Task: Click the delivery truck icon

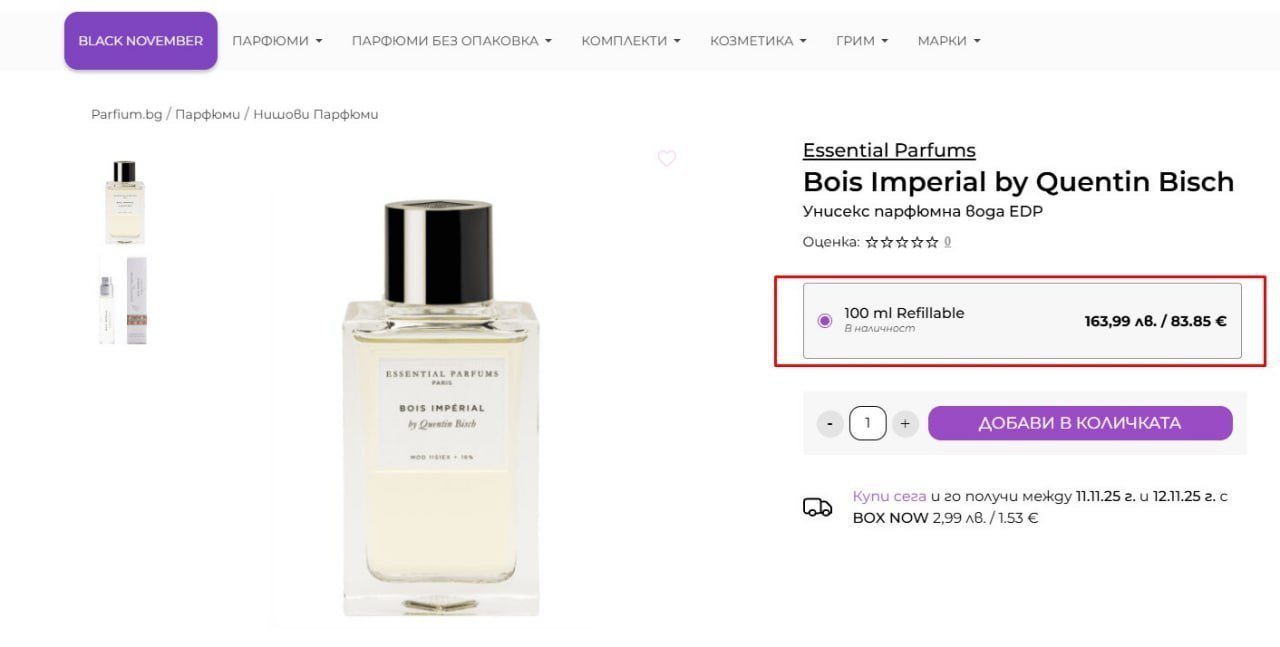Action: coord(817,507)
